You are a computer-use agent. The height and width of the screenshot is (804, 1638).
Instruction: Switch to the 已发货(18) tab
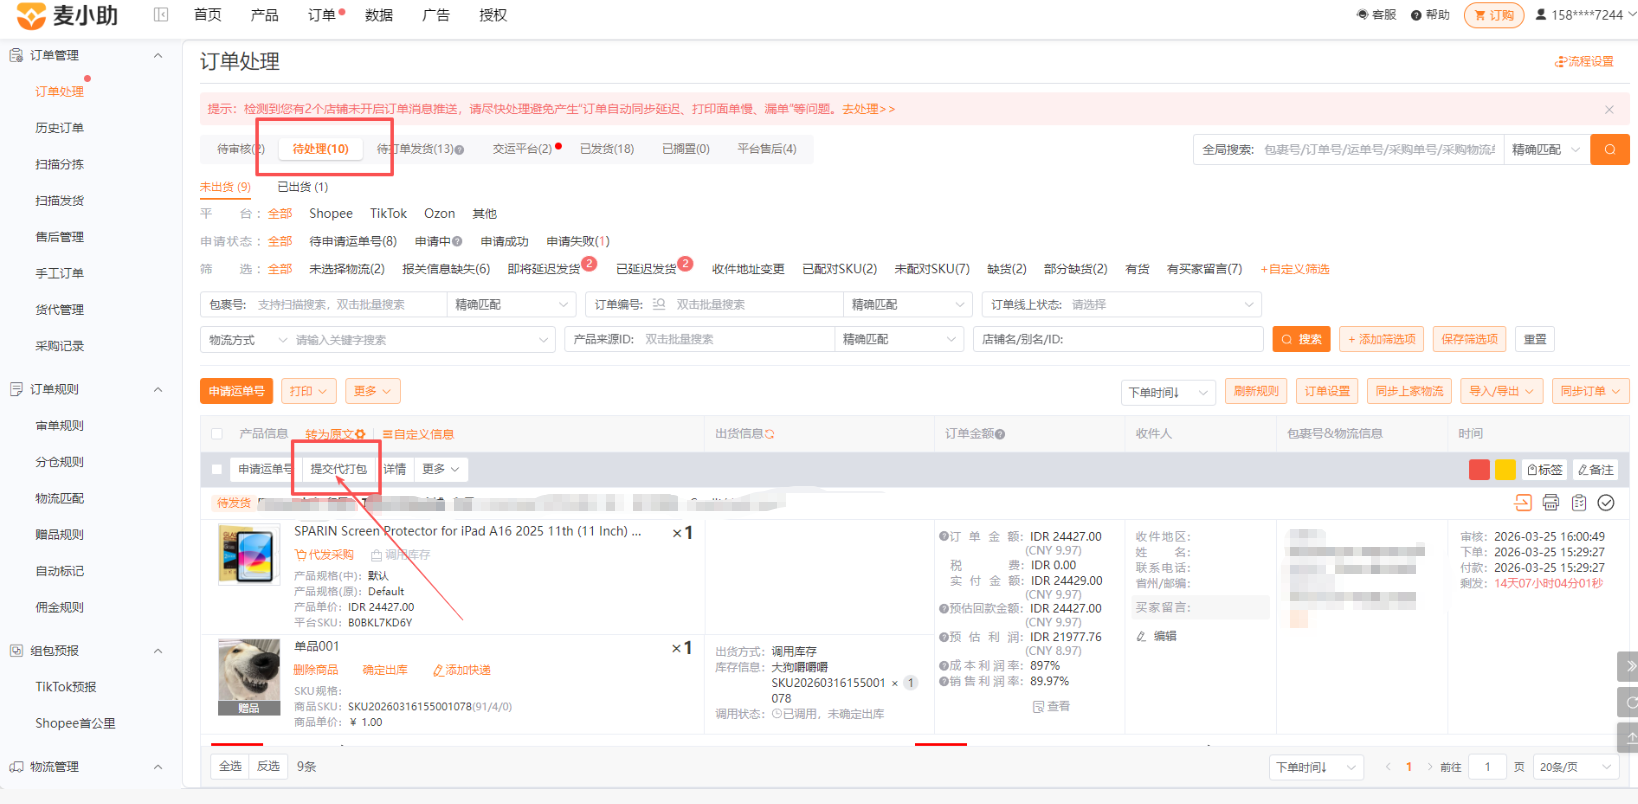[x=607, y=149]
